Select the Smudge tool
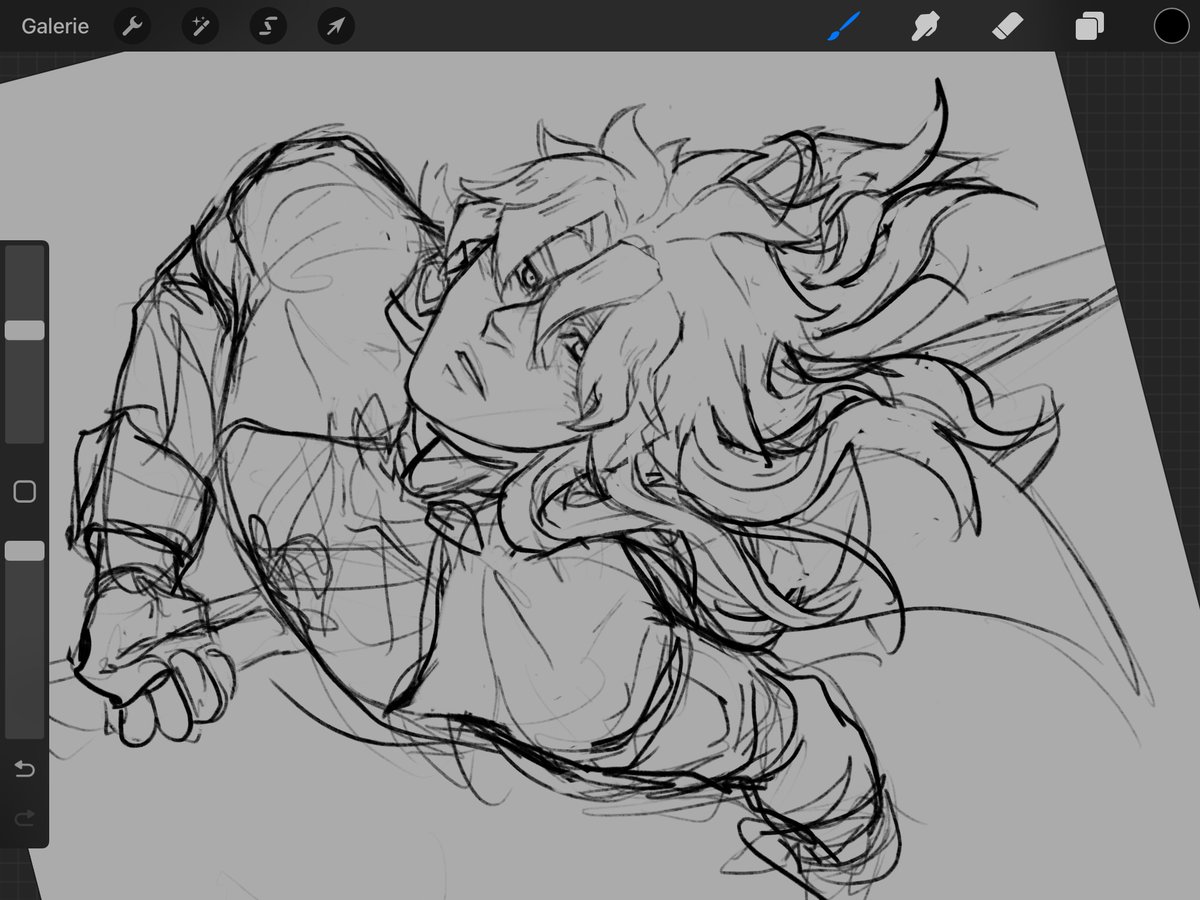Image resolution: width=1200 pixels, height=900 pixels. [x=925, y=27]
